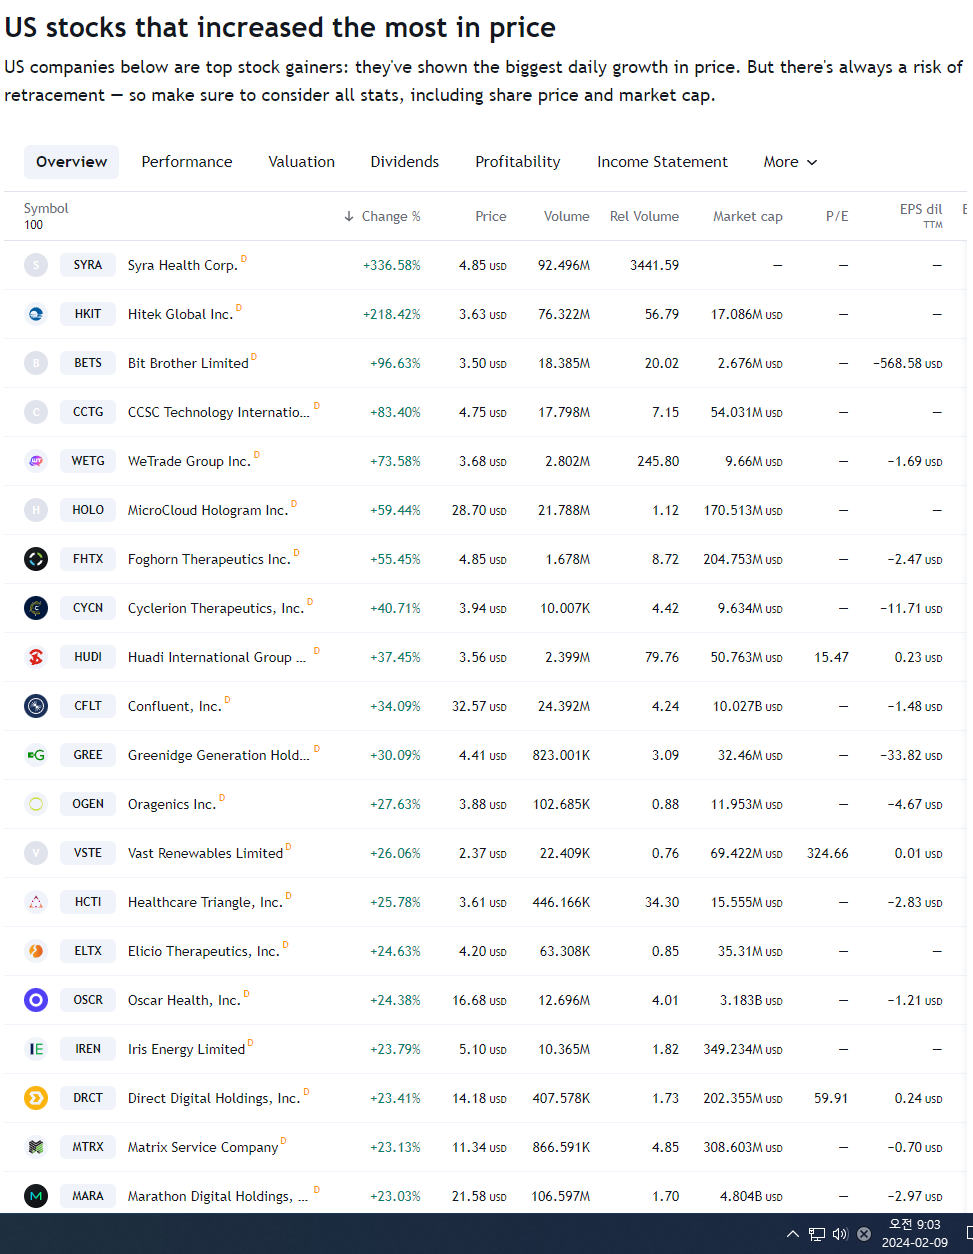Click the MicroCloud Hologram logo icon

pyautogui.click(x=36, y=510)
